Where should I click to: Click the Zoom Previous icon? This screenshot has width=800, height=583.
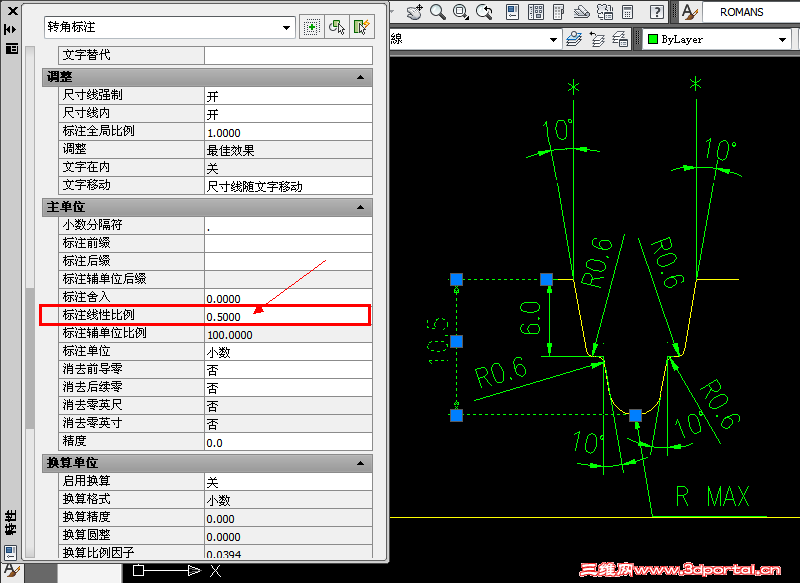[484, 12]
